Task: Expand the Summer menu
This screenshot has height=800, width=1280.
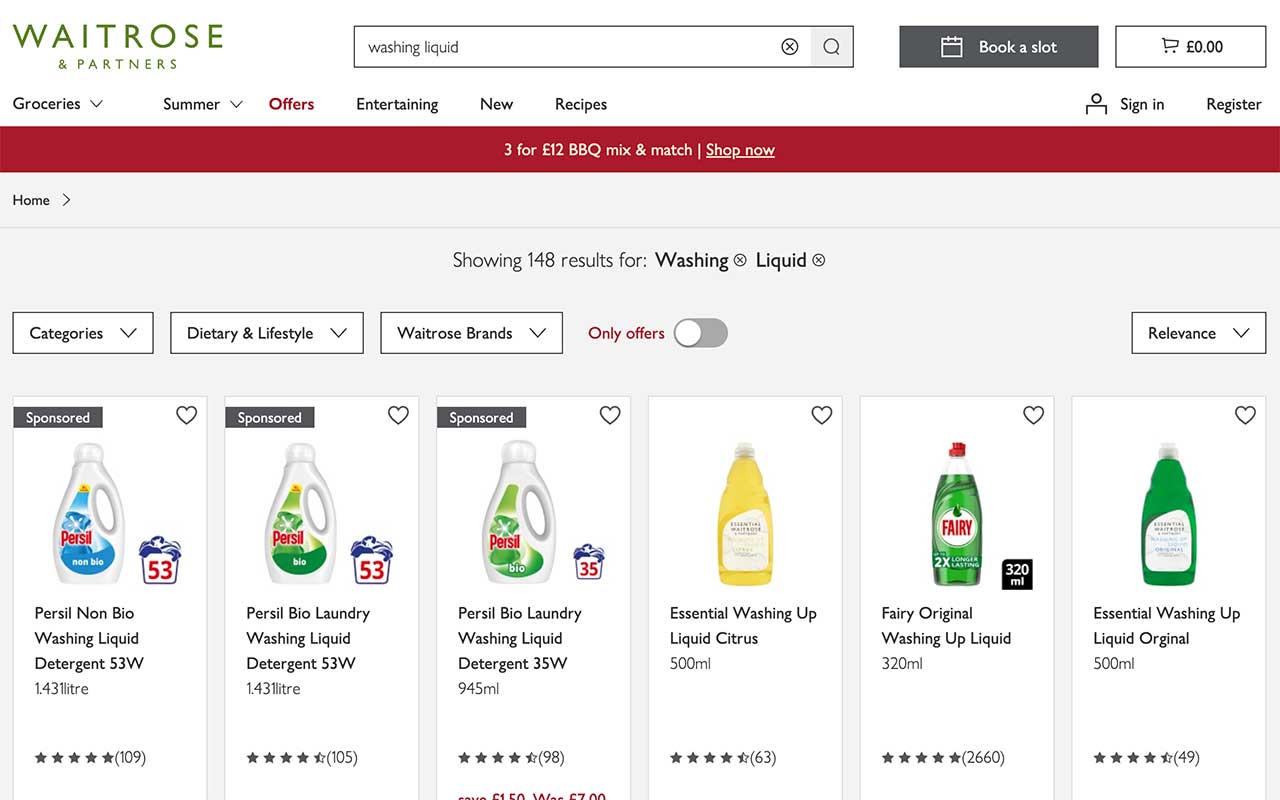Action: tap(203, 104)
